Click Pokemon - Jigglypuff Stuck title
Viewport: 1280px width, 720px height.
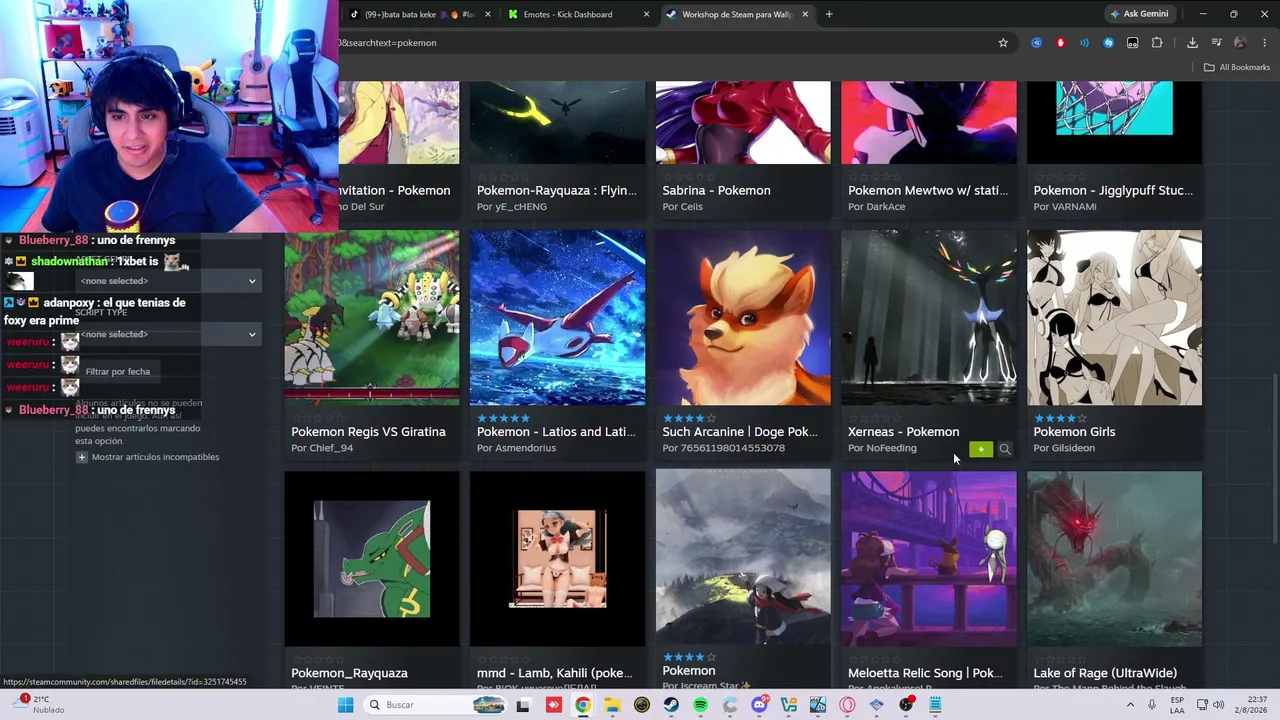coord(1113,190)
